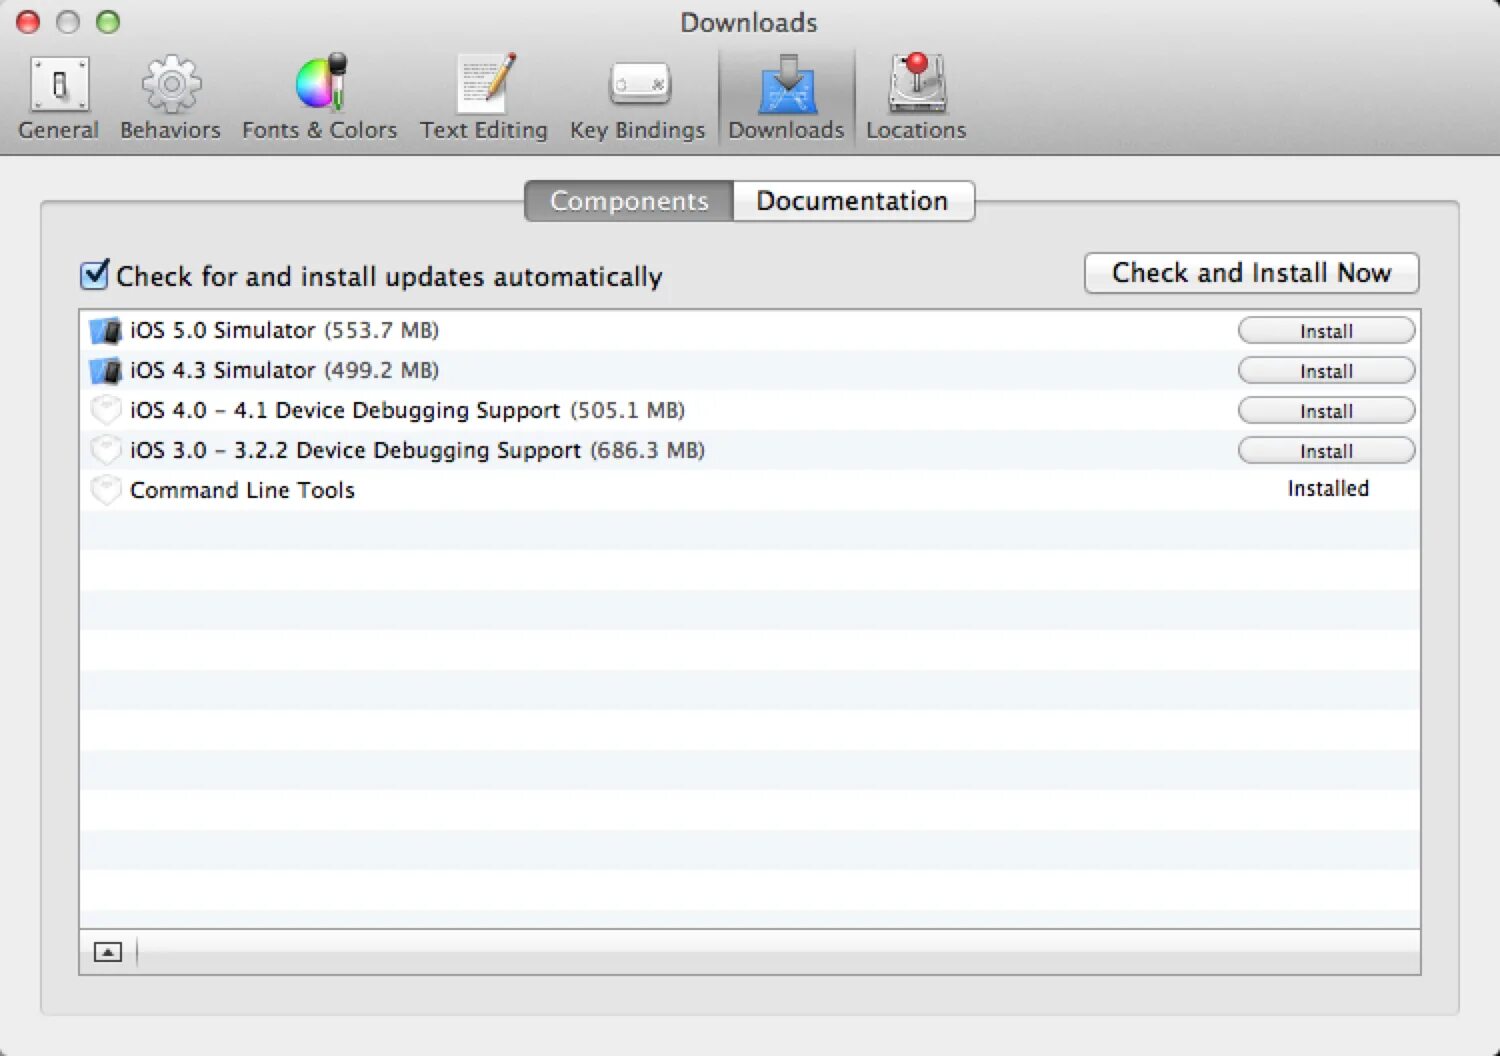Minimize the window with the middle title-bar button
This screenshot has width=1500, height=1056.
coord(68,22)
